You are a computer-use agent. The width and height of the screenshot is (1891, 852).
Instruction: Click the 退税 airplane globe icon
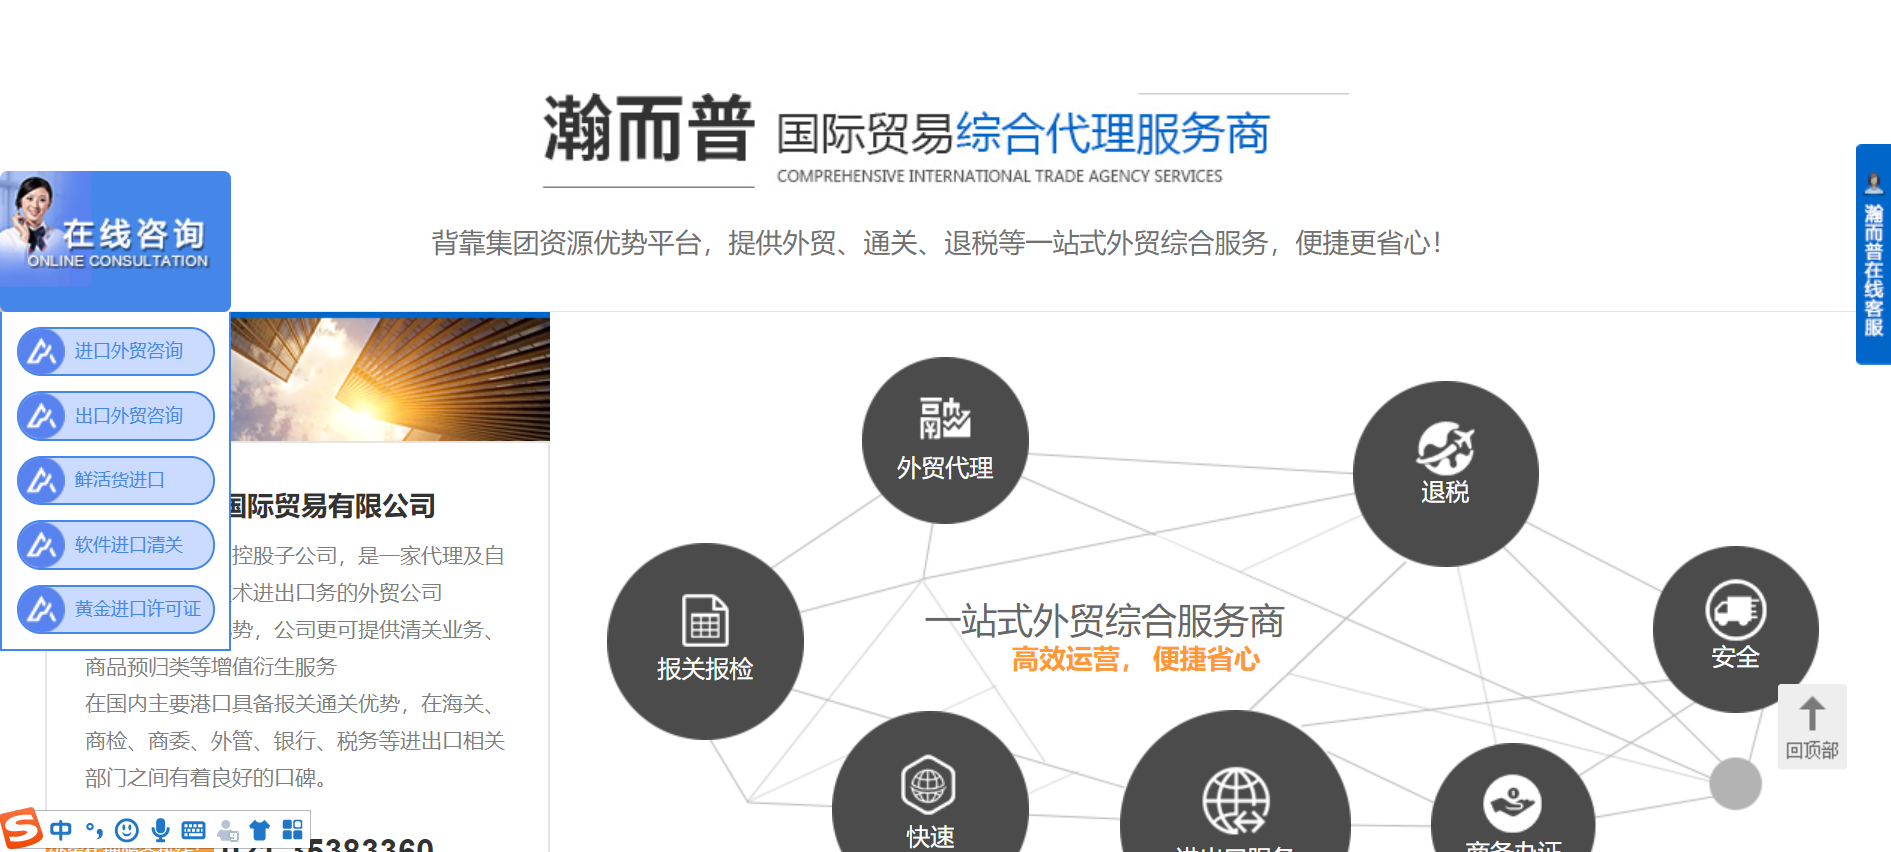tap(1445, 448)
